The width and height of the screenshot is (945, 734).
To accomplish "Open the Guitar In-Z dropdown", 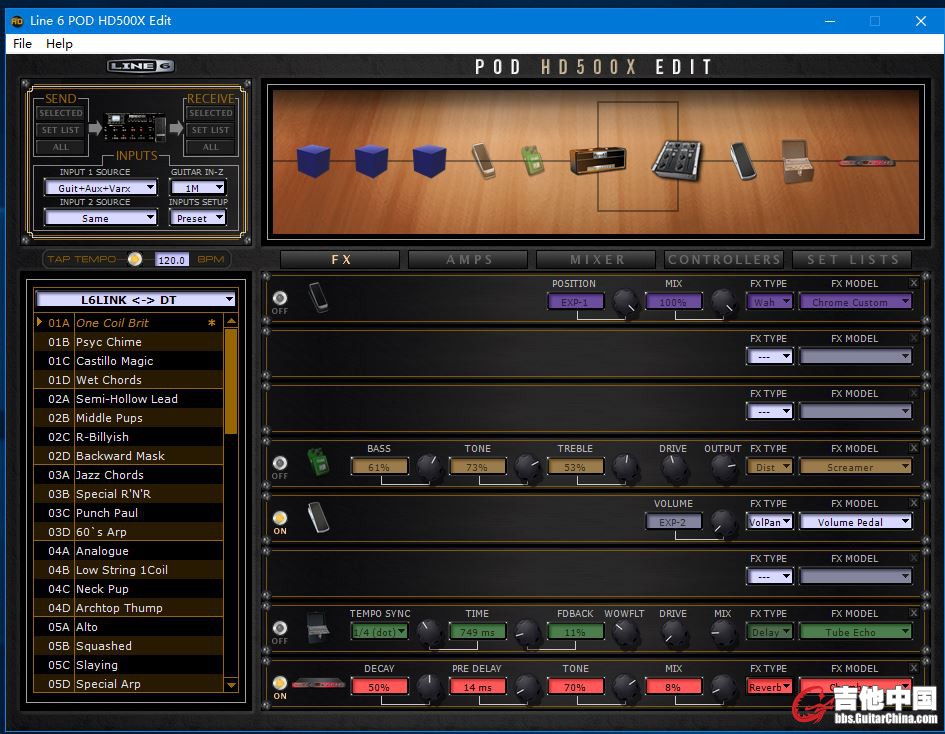I will click(x=198, y=187).
